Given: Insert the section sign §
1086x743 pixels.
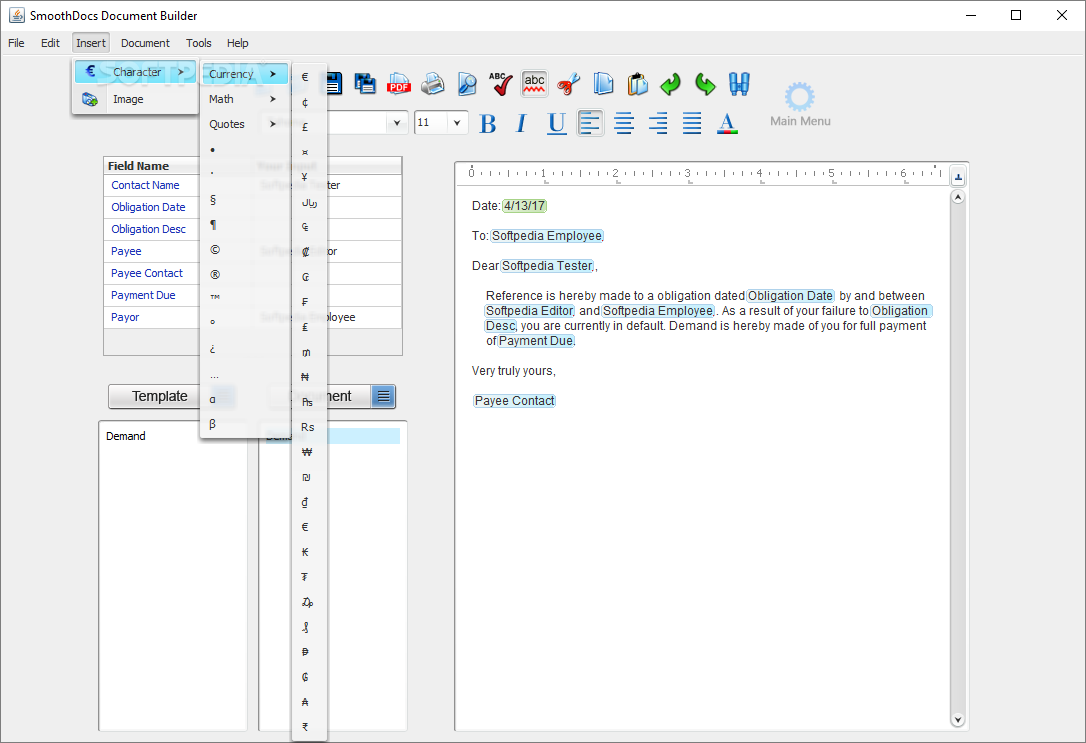Looking at the screenshot, I should click(x=213, y=199).
